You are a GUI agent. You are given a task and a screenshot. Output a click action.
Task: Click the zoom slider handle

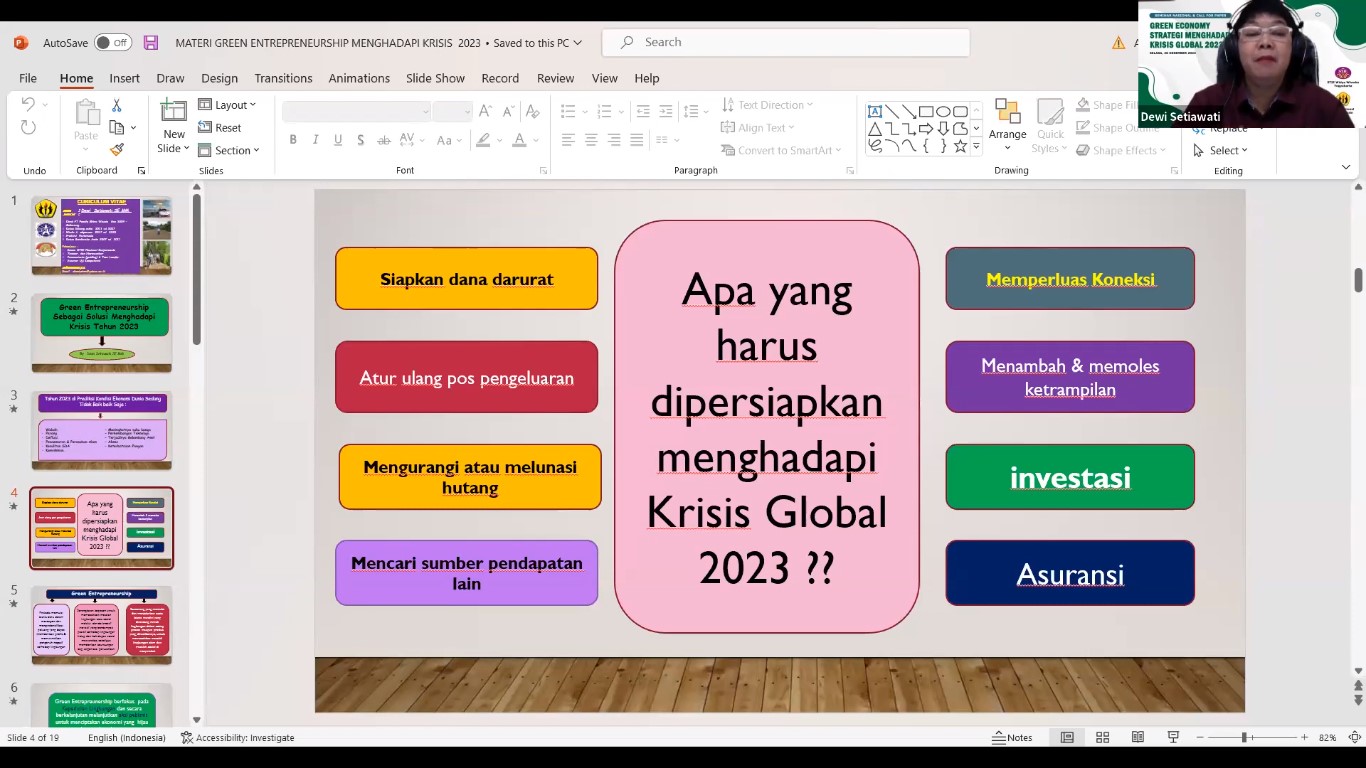tap(1244, 737)
